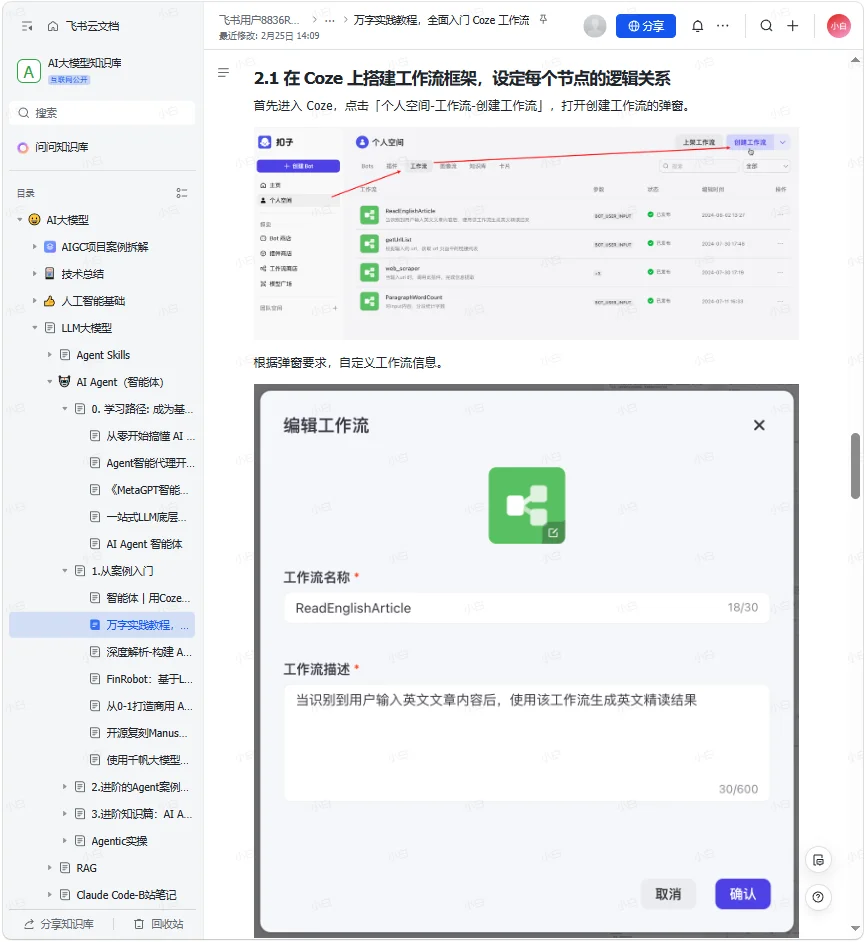The width and height of the screenshot is (866, 942).
Task: Click the text 最近修改: 2月25日 14:09
Action: [x=269, y=36]
